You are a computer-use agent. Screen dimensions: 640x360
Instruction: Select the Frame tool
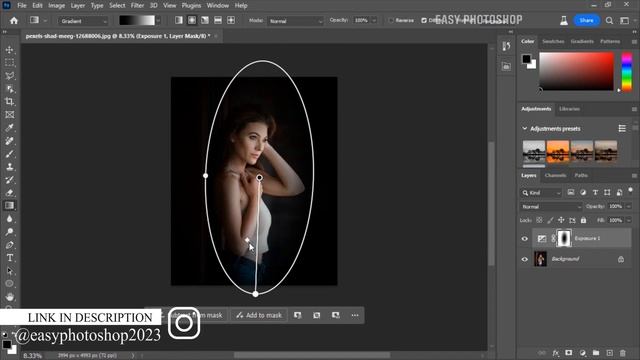[9, 115]
